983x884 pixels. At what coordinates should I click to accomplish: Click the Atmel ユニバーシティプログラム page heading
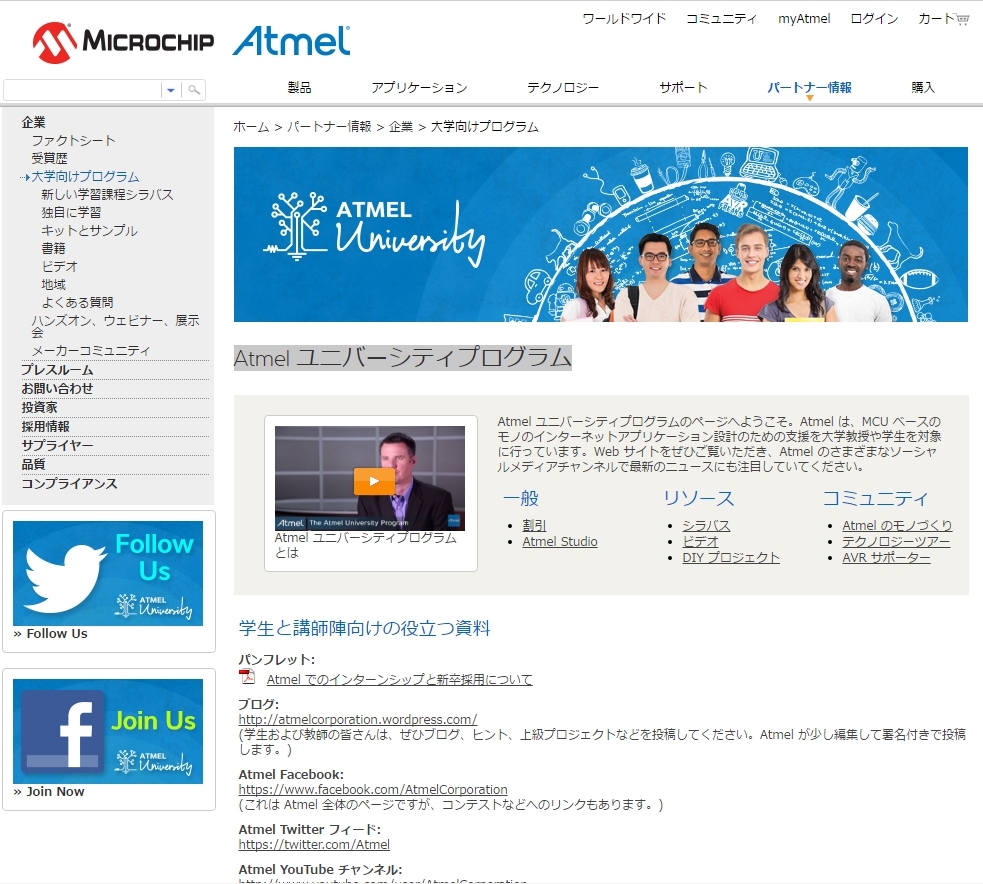(402, 358)
